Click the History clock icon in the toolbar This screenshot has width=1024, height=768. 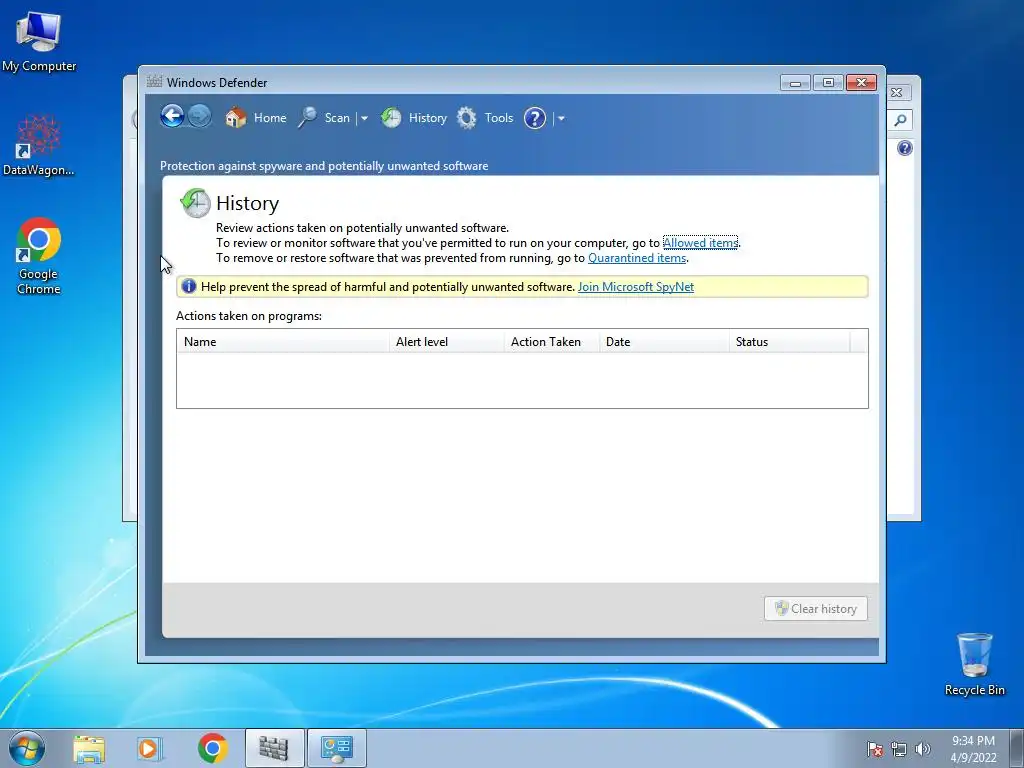coord(391,118)
